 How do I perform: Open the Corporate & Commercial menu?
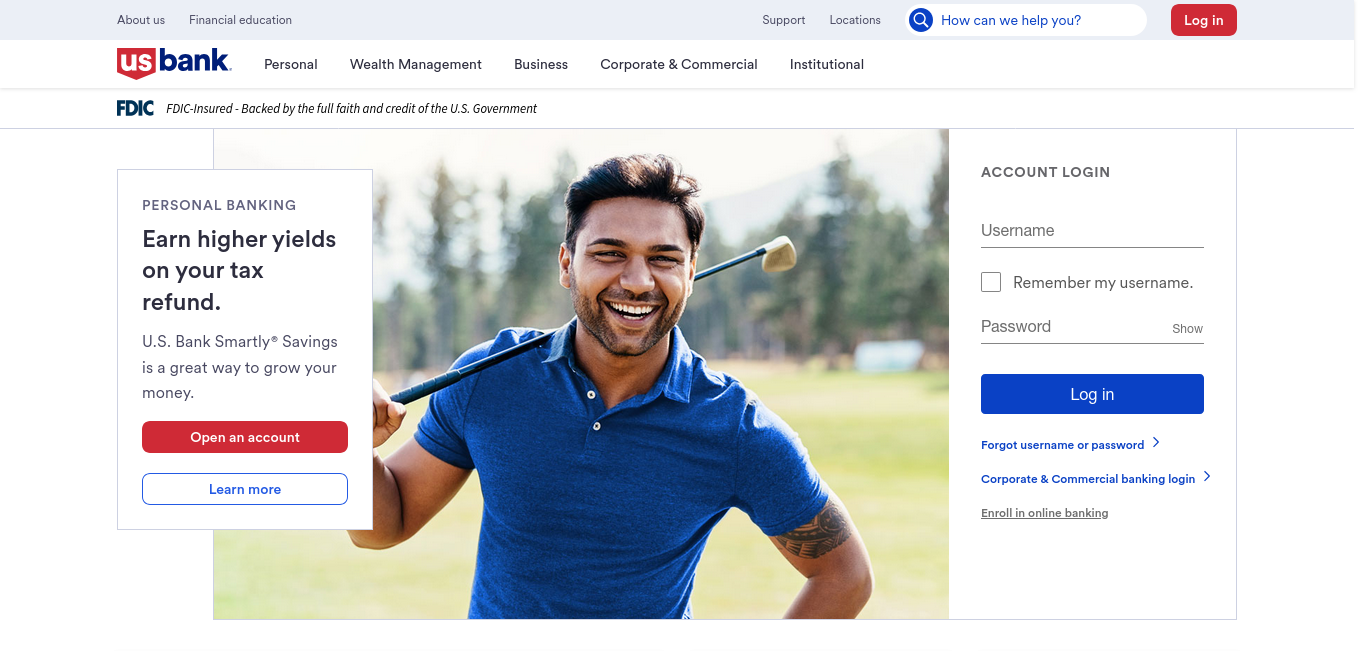679,64
